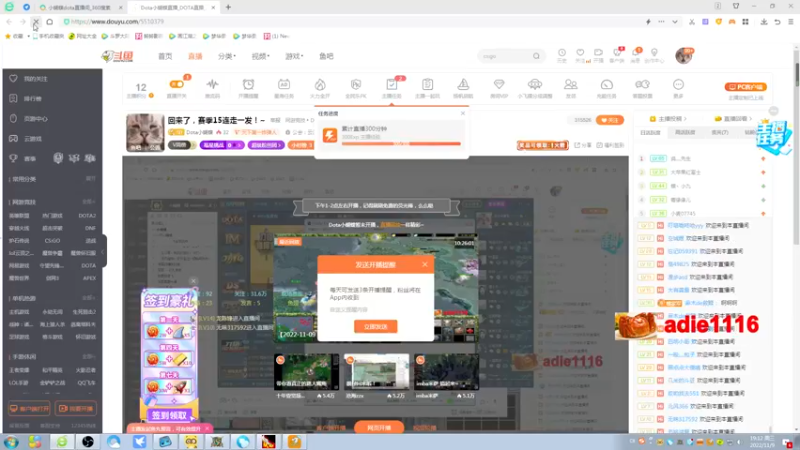Click the search magnifier icon
Screen dimensions: 800x450
[x=536, y=56]
